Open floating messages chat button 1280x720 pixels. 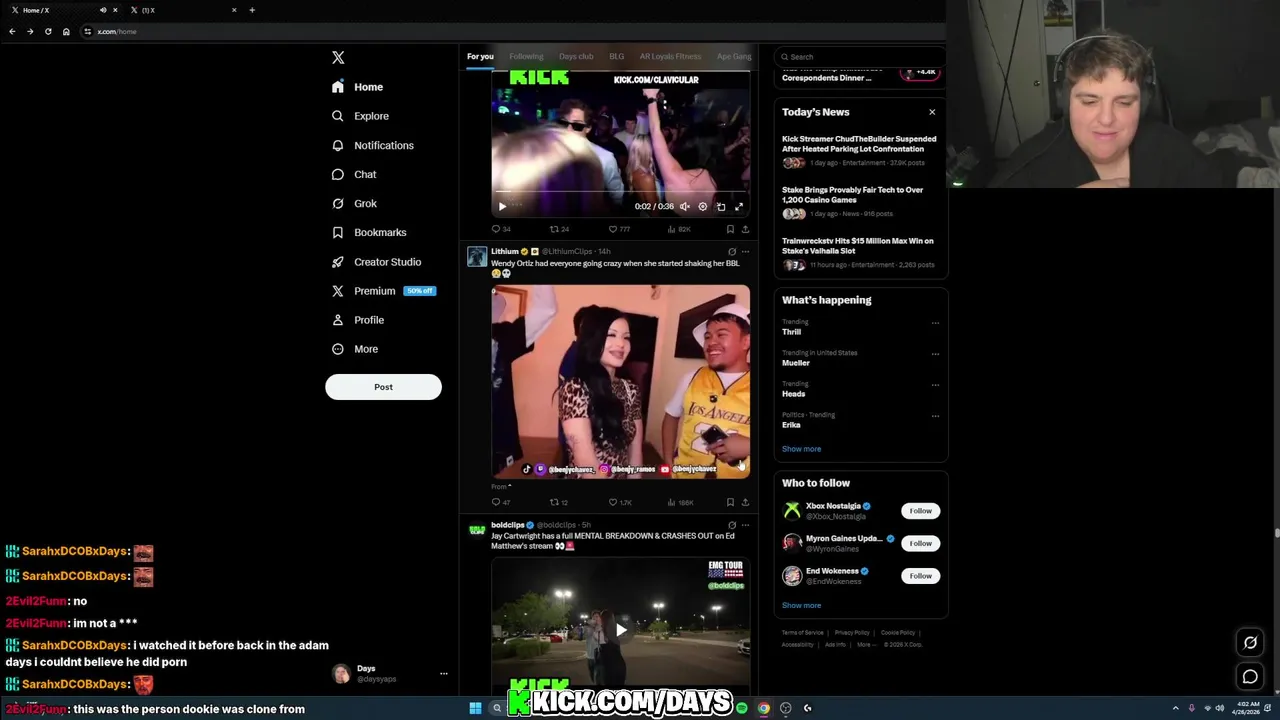click(x=1250, y=677)
